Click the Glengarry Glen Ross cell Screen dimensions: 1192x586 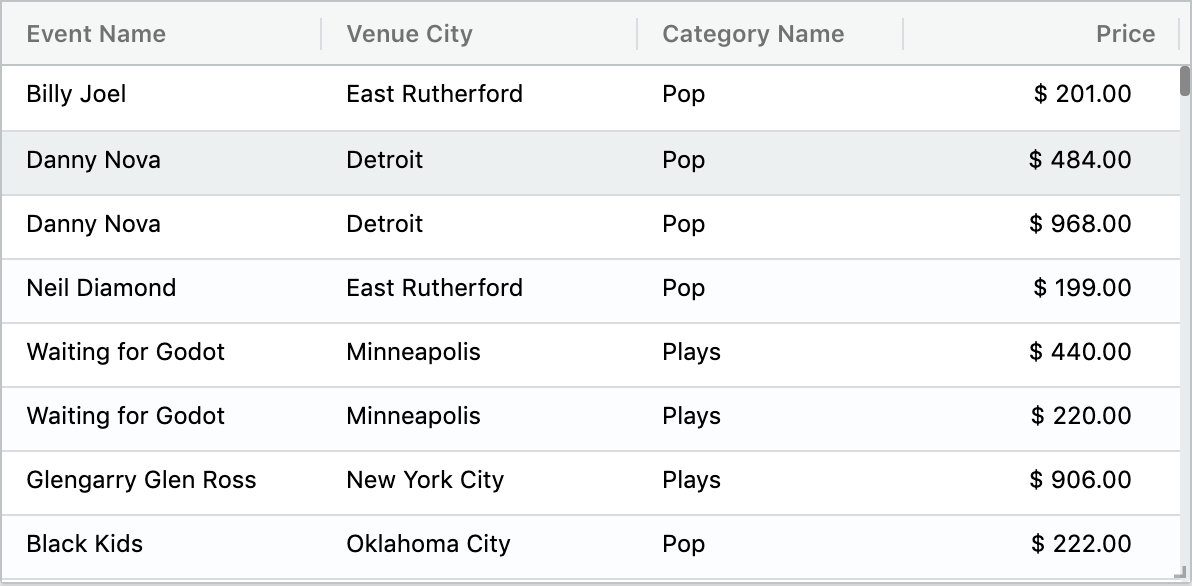click(x=141, y=480)
